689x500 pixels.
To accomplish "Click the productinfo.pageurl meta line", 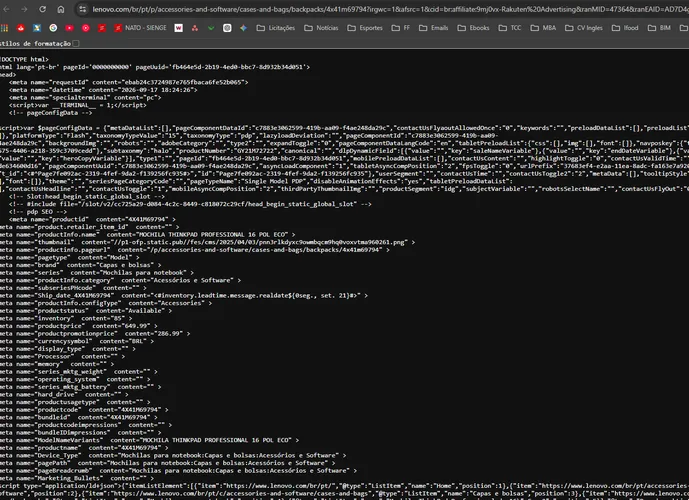I will 195,250.
